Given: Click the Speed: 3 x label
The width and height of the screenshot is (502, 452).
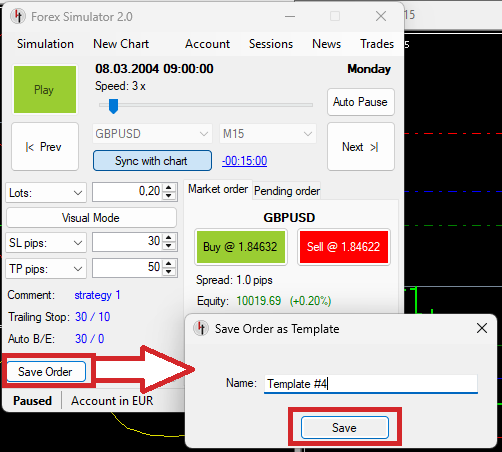Looking at the screenshot, I should (x=120, y=86).
